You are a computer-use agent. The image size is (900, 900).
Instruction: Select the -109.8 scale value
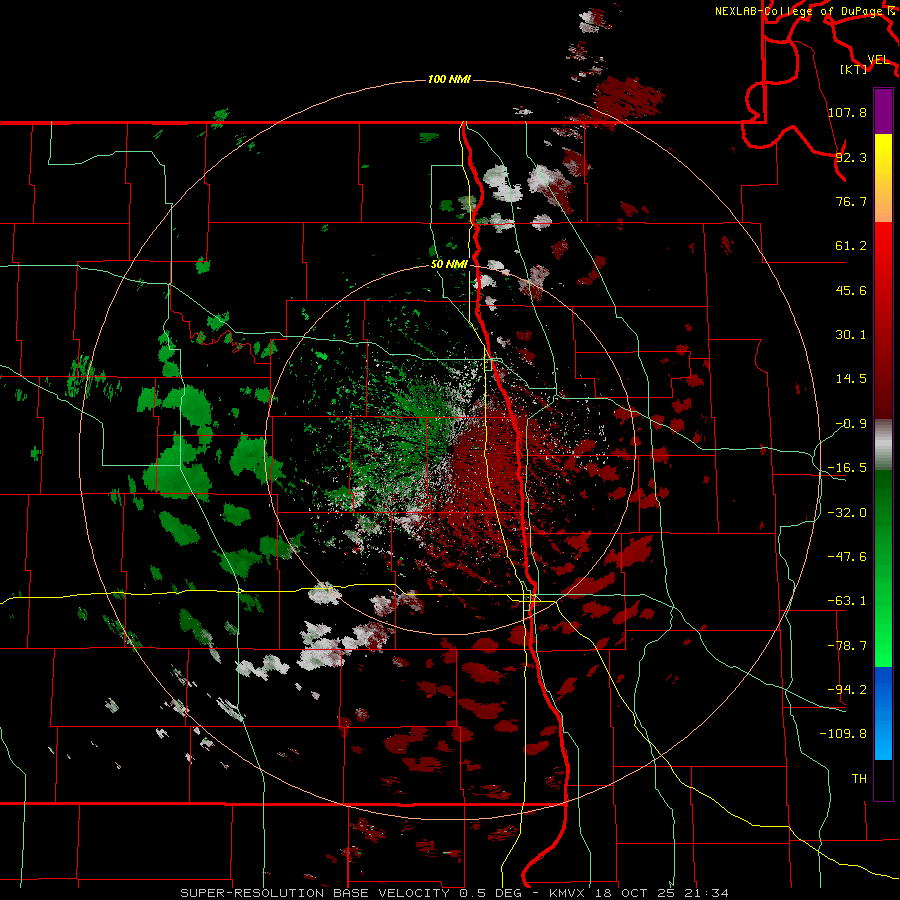click(x=843, y=734)
